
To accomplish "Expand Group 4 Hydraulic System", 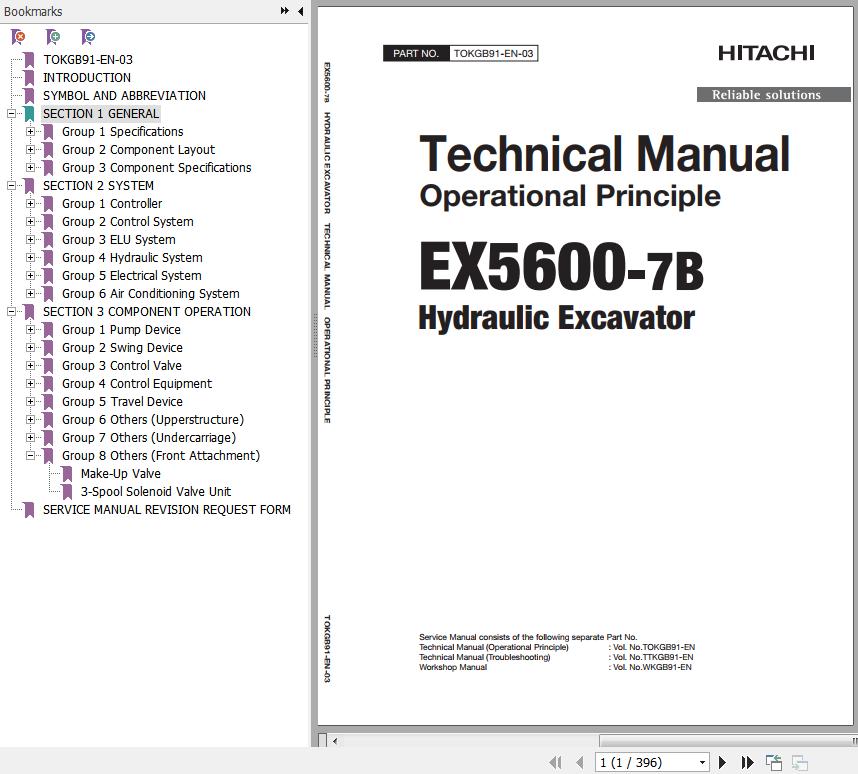I will coord(31,258).
